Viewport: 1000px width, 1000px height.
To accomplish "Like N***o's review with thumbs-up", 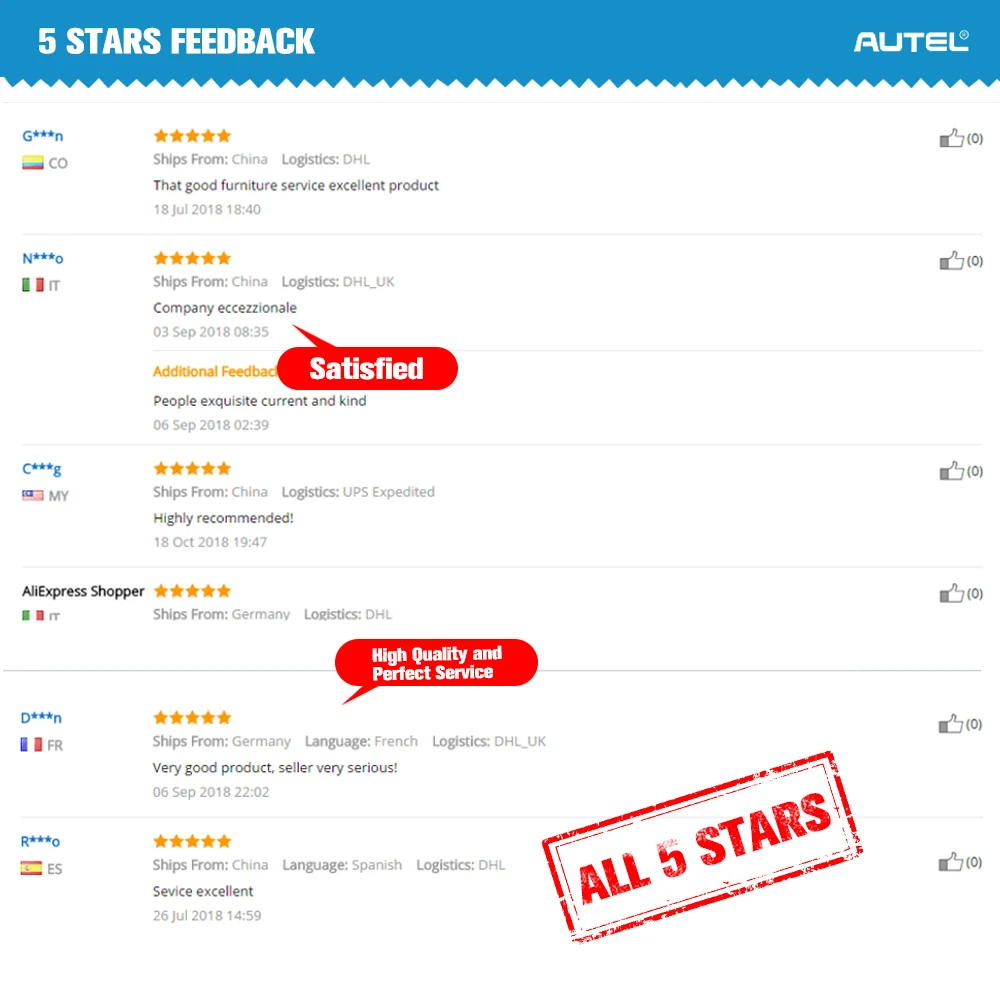I will click(x=951, y=260).
